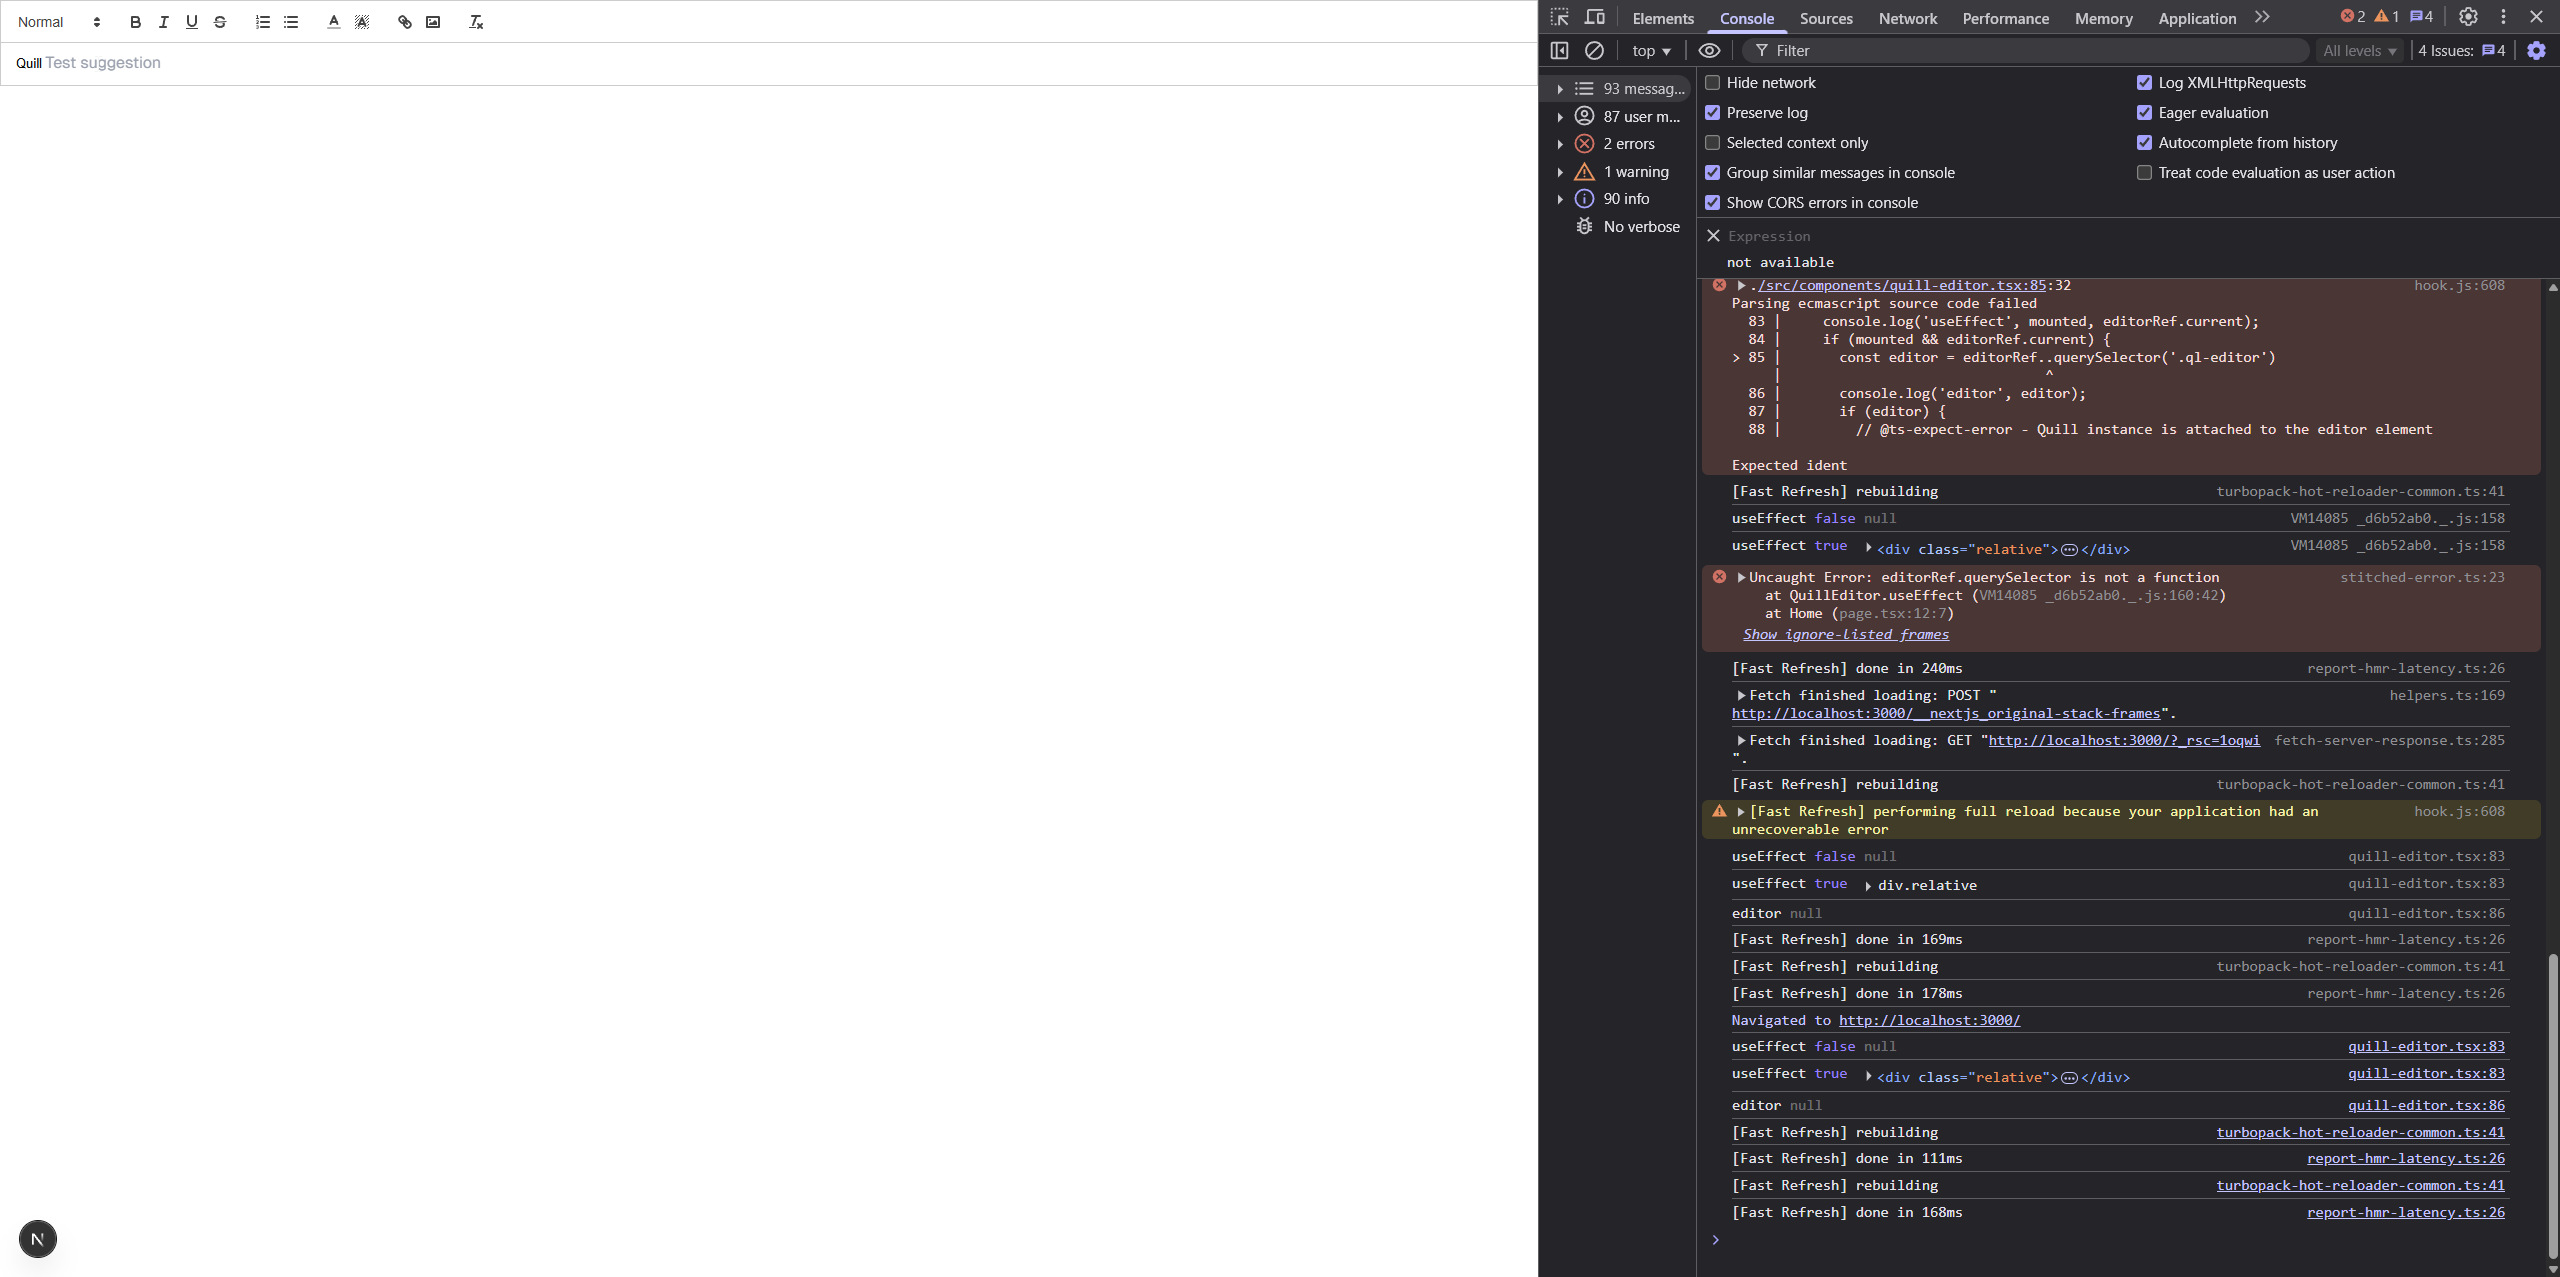Open the Quill background color picker

(362, 22)
